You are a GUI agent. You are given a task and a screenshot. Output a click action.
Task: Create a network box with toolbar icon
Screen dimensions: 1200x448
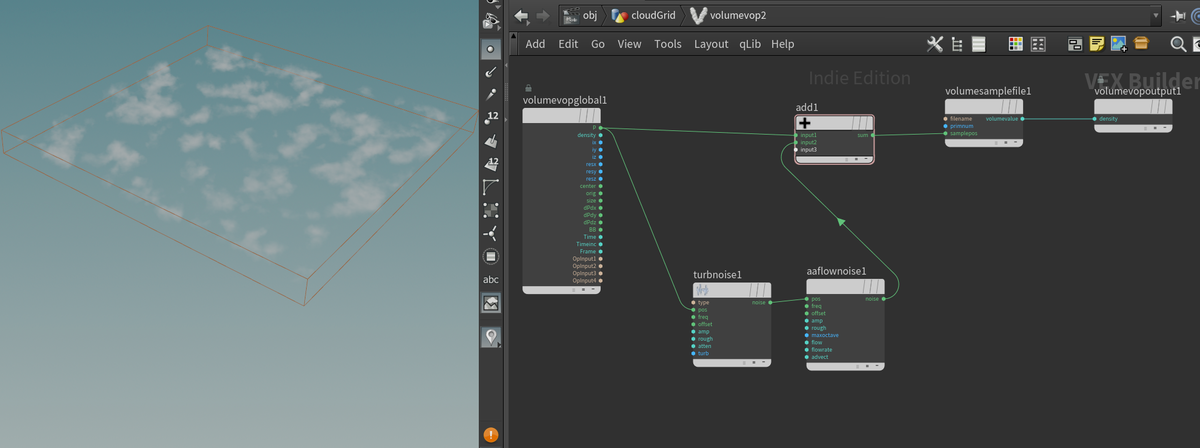pos(1075,44)
